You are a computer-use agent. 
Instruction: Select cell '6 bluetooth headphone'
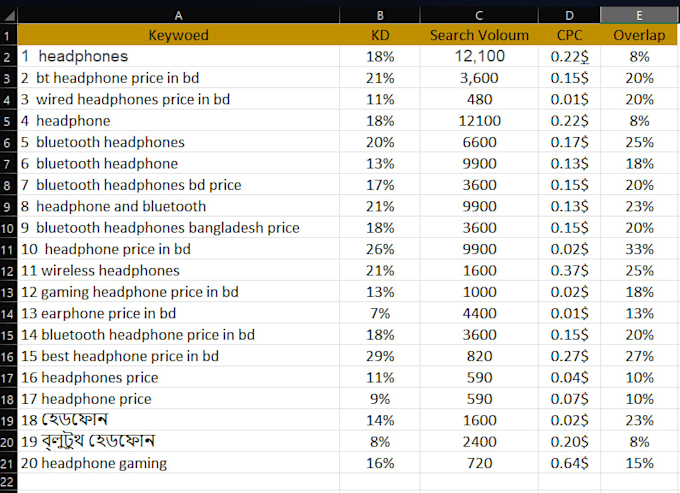(x=178, y=163)
